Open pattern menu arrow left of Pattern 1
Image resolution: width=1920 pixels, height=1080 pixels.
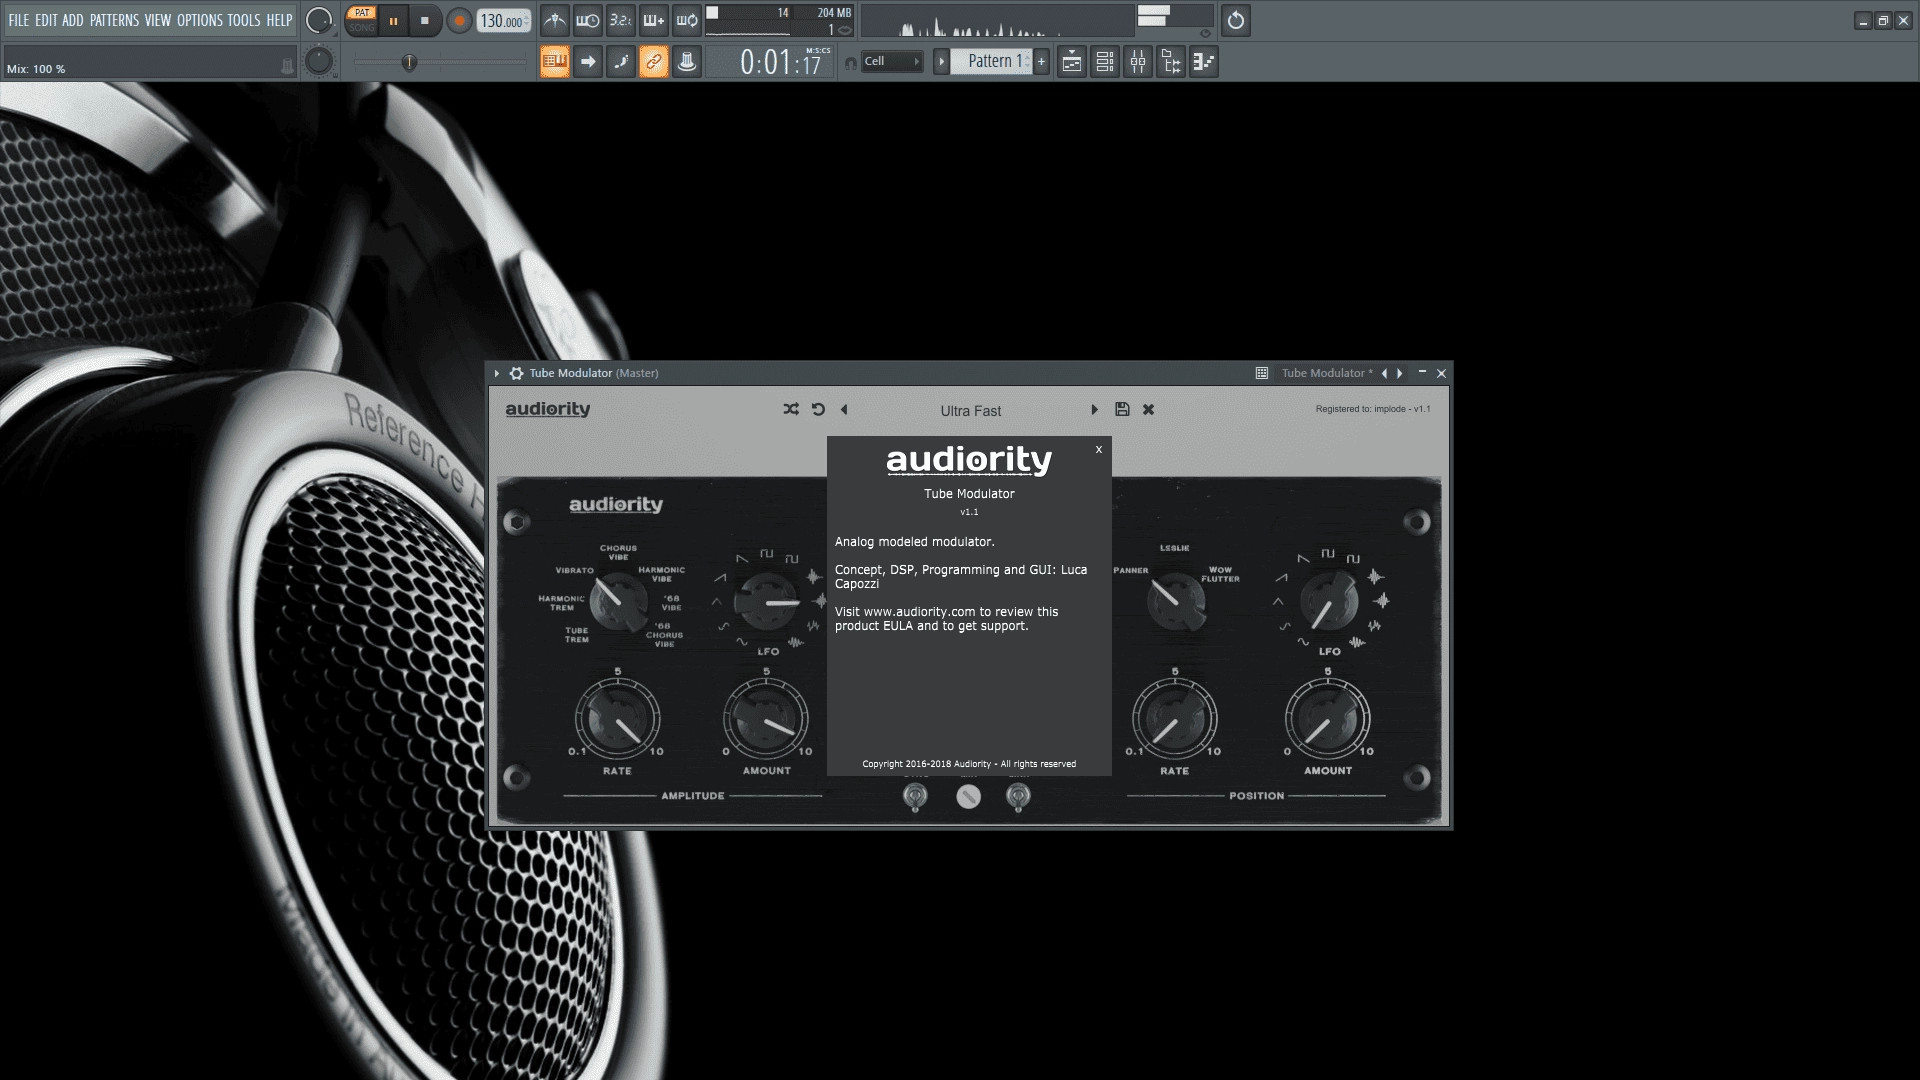coord(941,62)
